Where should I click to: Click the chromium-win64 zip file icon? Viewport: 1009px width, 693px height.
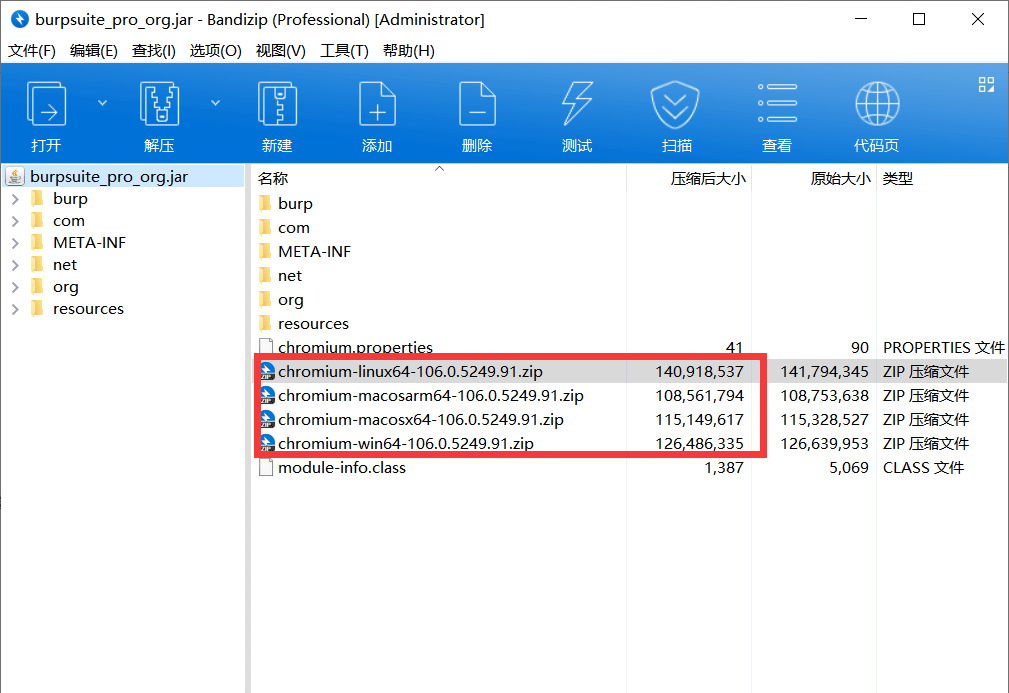(267, 443)
